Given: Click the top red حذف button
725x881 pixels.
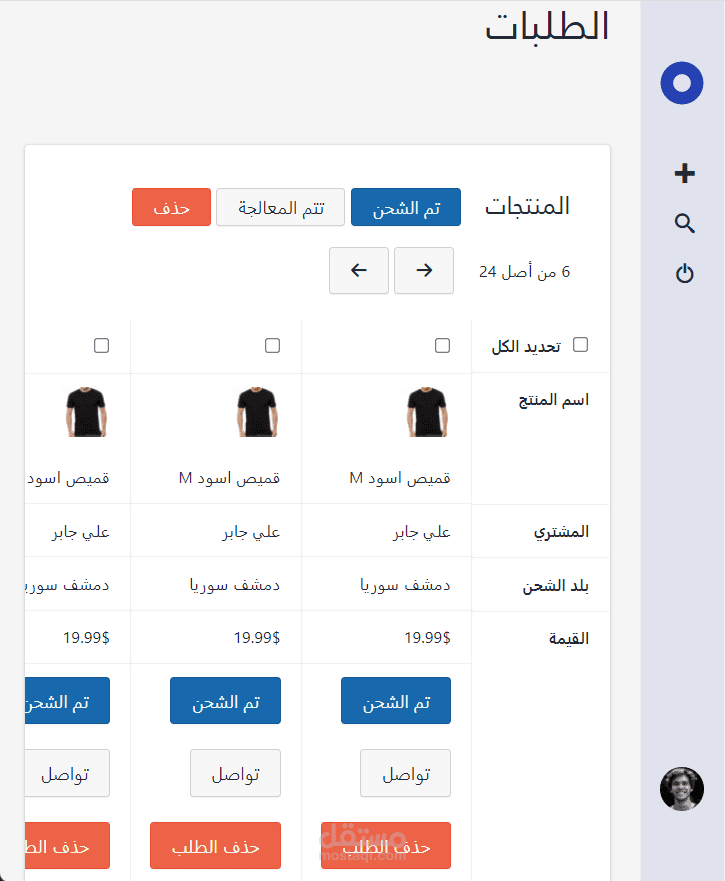Looking at the screenshot, I should point(171,208).
